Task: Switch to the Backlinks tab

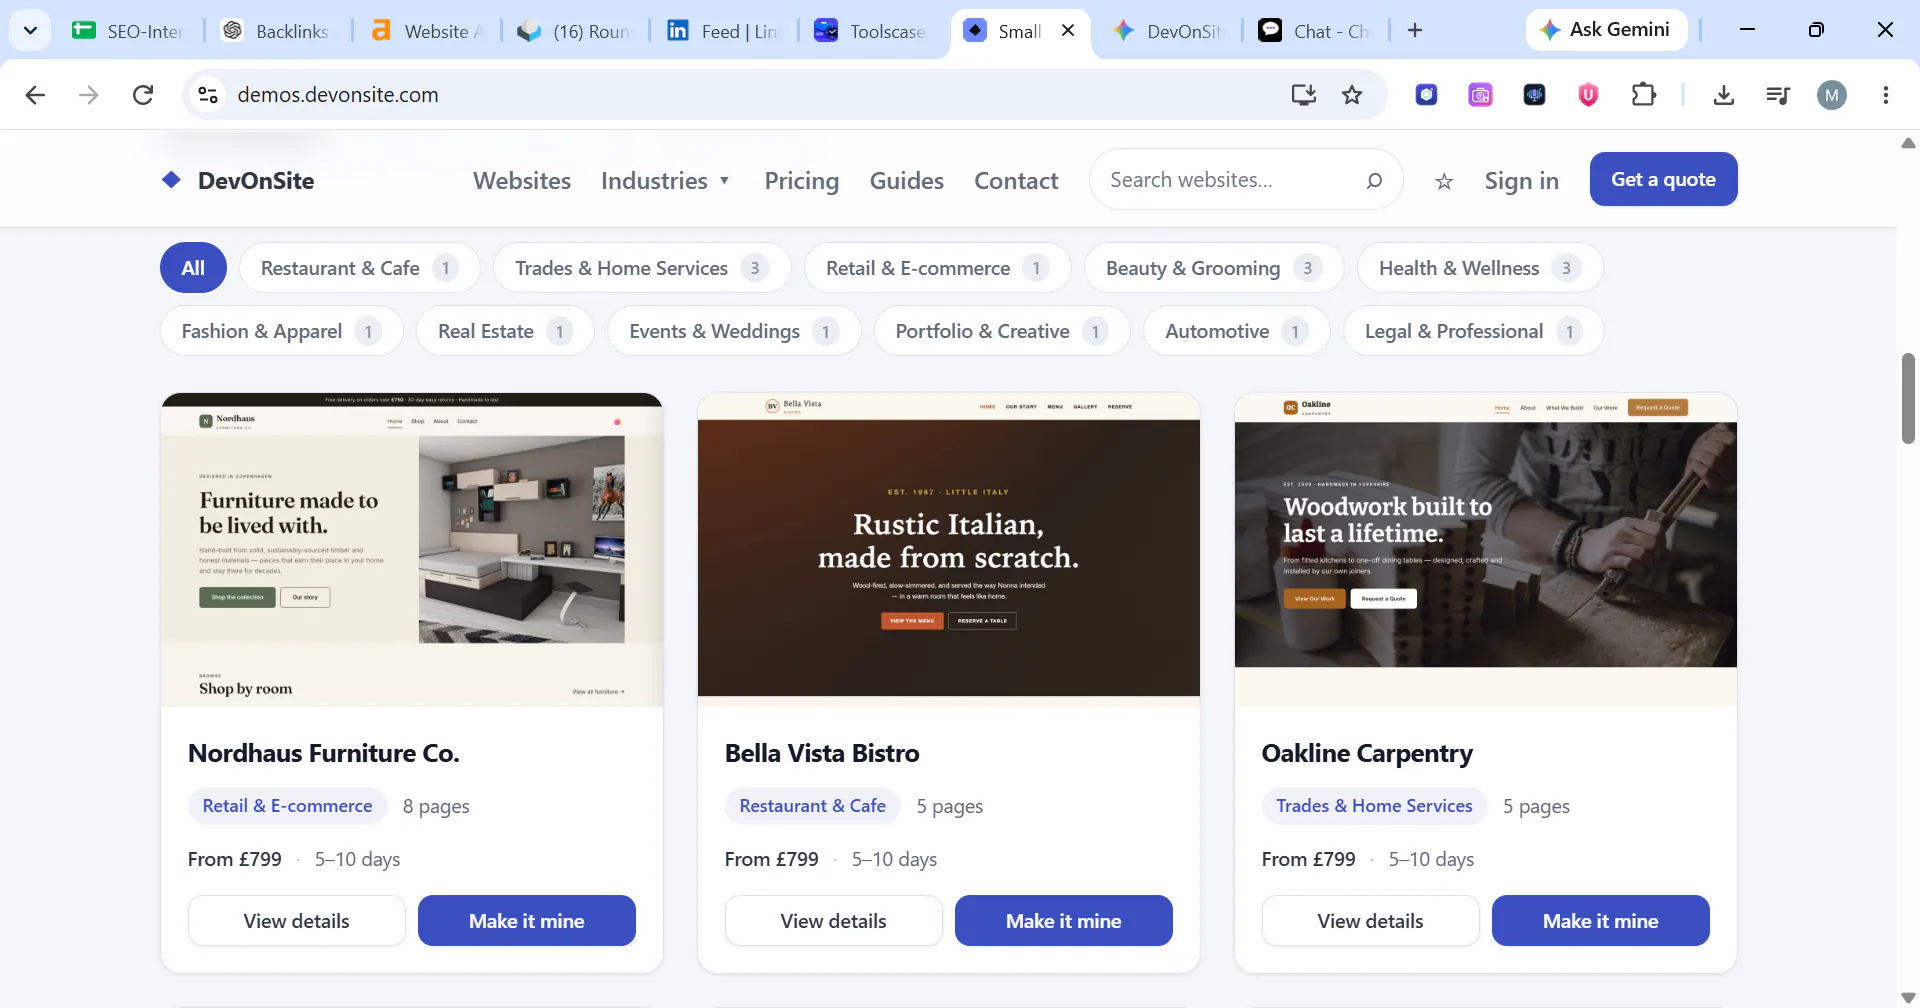Action: click(x=277, y=31)
